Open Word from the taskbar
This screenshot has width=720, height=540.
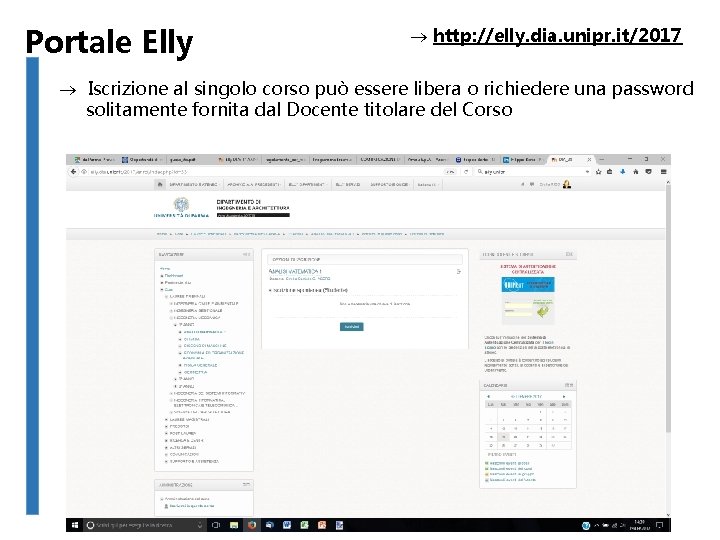[287, 525]
